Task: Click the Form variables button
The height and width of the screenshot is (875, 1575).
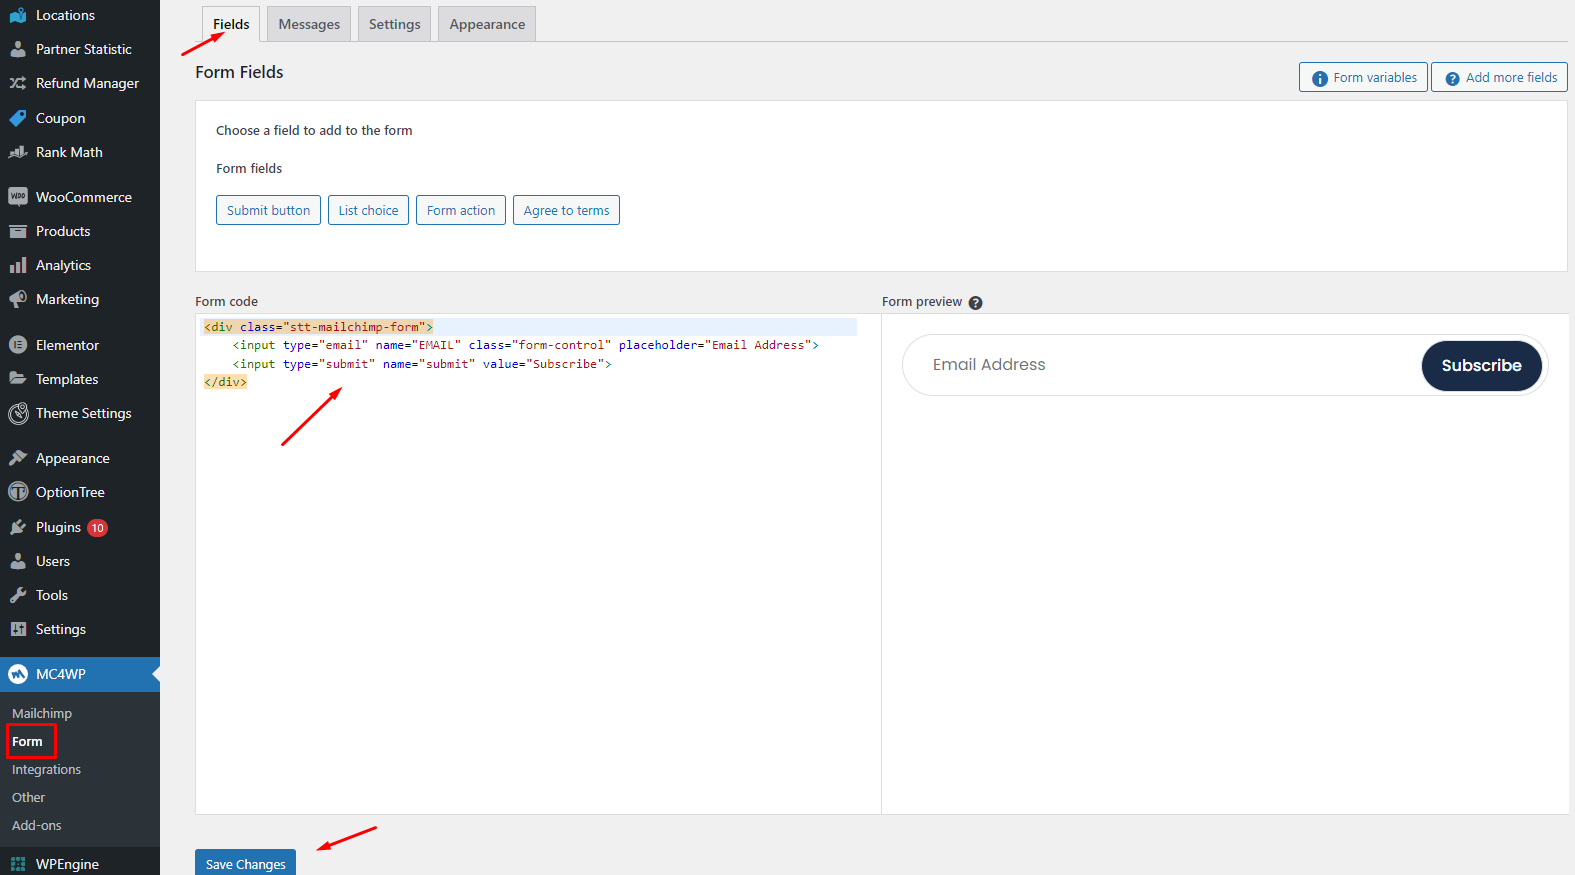Action: point(1364,77)
